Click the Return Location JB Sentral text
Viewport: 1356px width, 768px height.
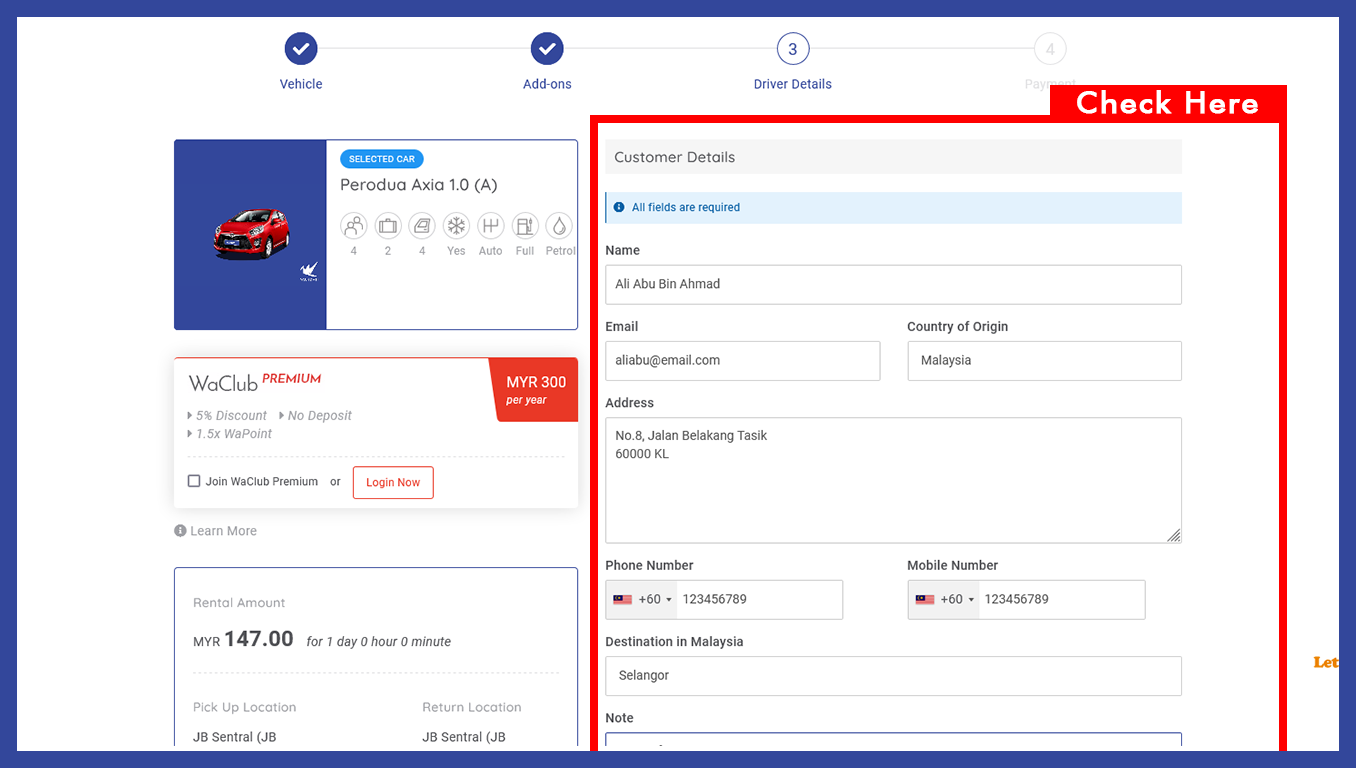tap(464, 738)
